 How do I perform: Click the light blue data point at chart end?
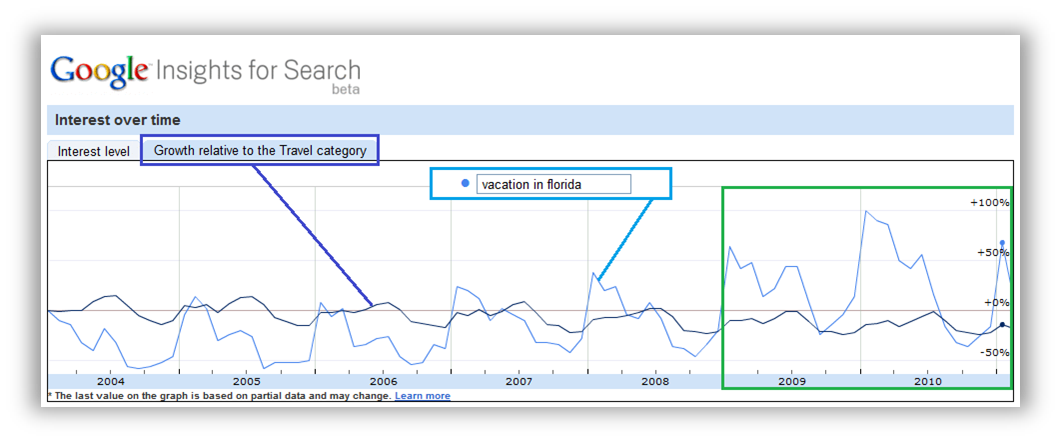click(x=1002, y=242)
